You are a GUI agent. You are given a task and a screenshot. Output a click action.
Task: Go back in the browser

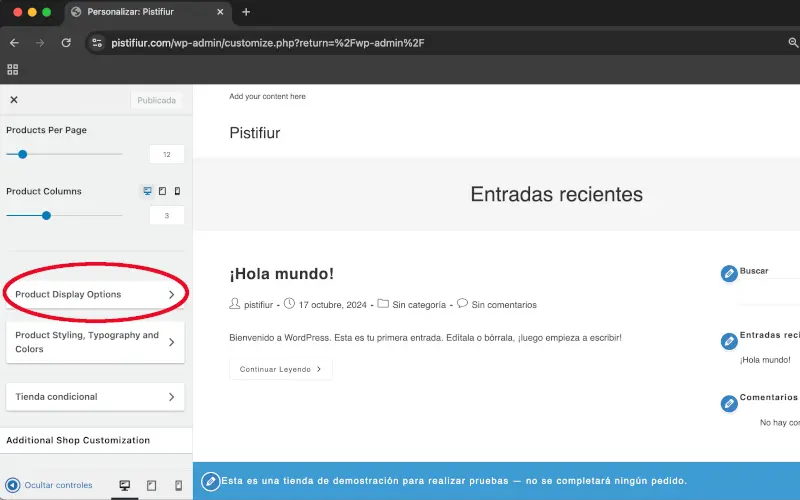(14, 43)
